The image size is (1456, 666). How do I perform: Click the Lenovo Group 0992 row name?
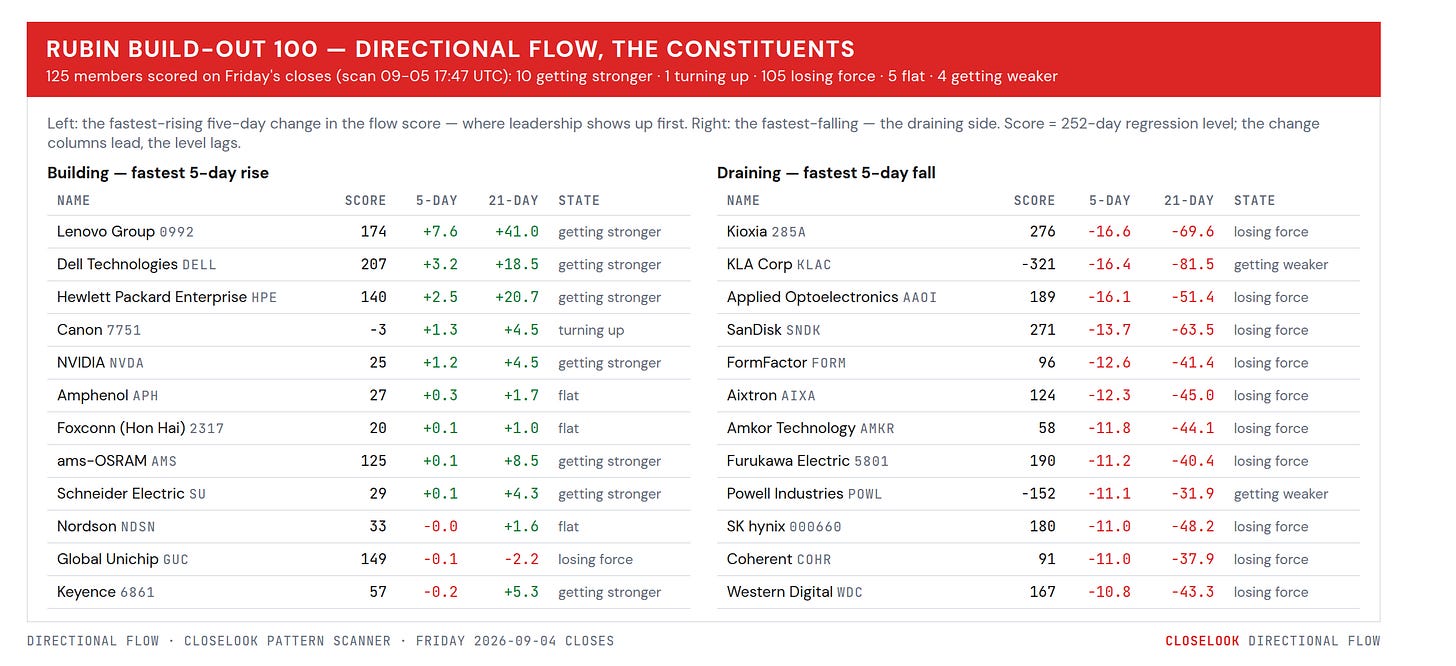pyautogui.click(x=126, y=232)
